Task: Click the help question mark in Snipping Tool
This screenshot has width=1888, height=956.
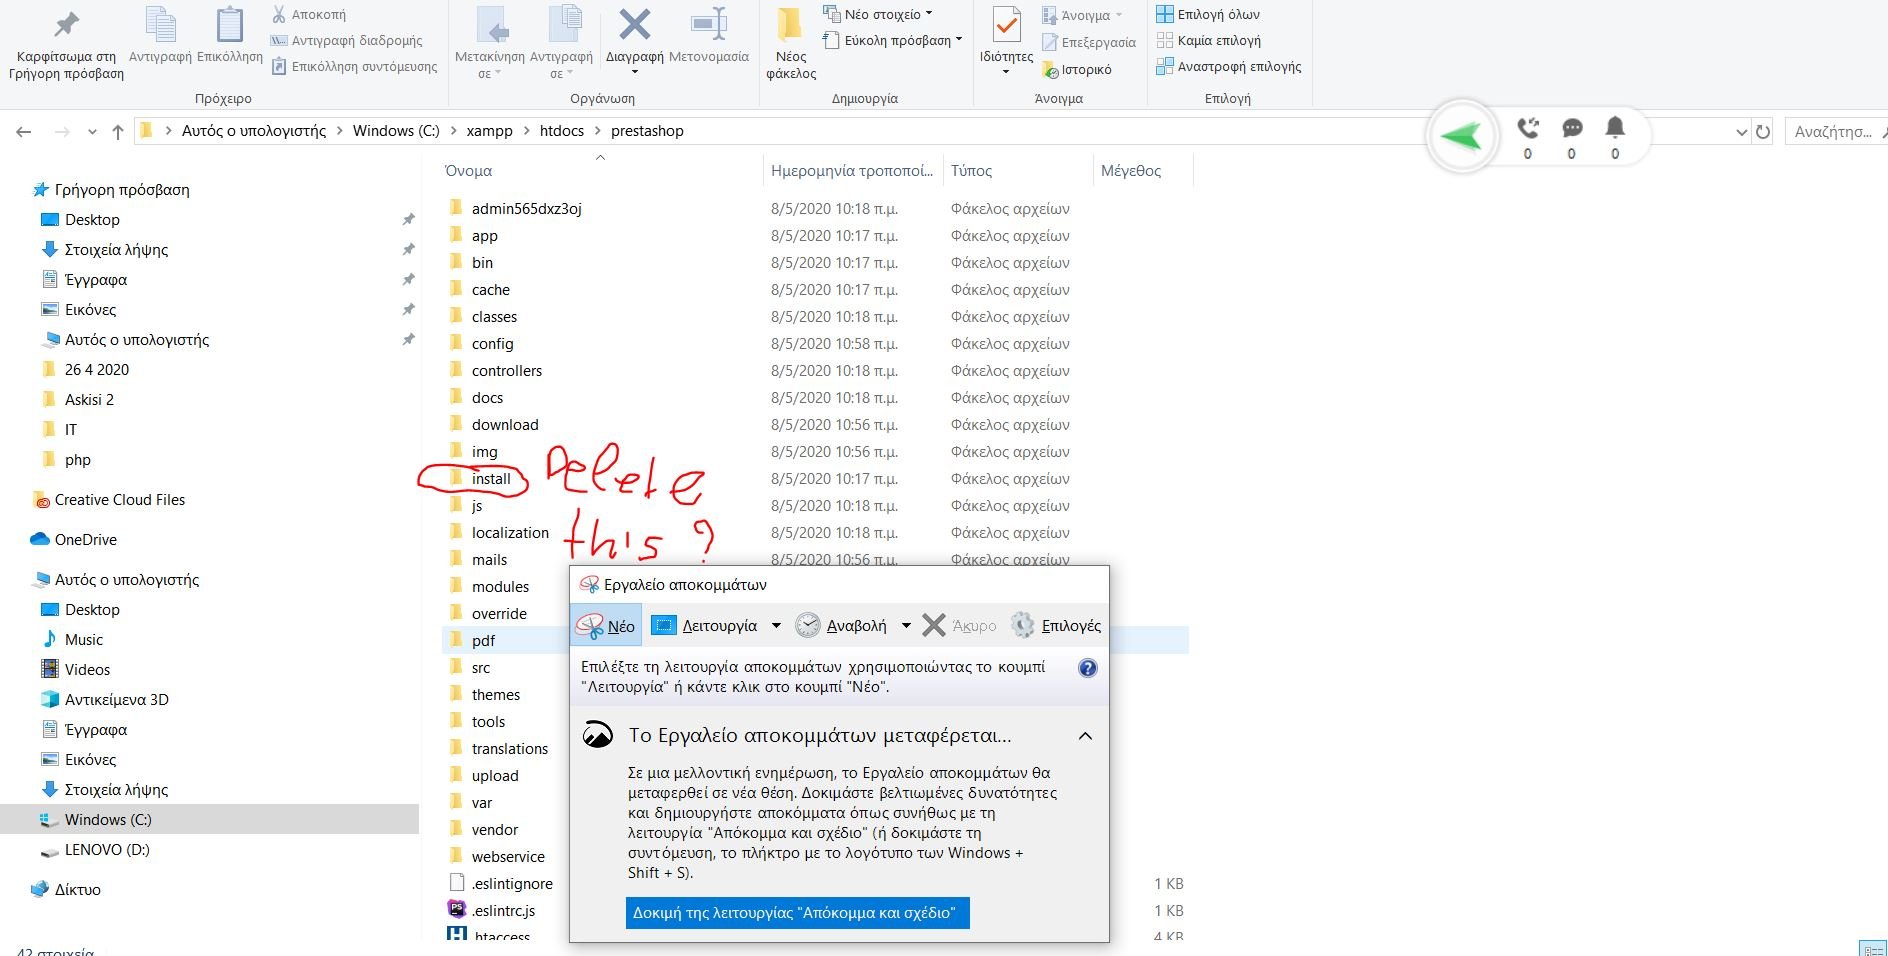Action: click(1088, 668)
